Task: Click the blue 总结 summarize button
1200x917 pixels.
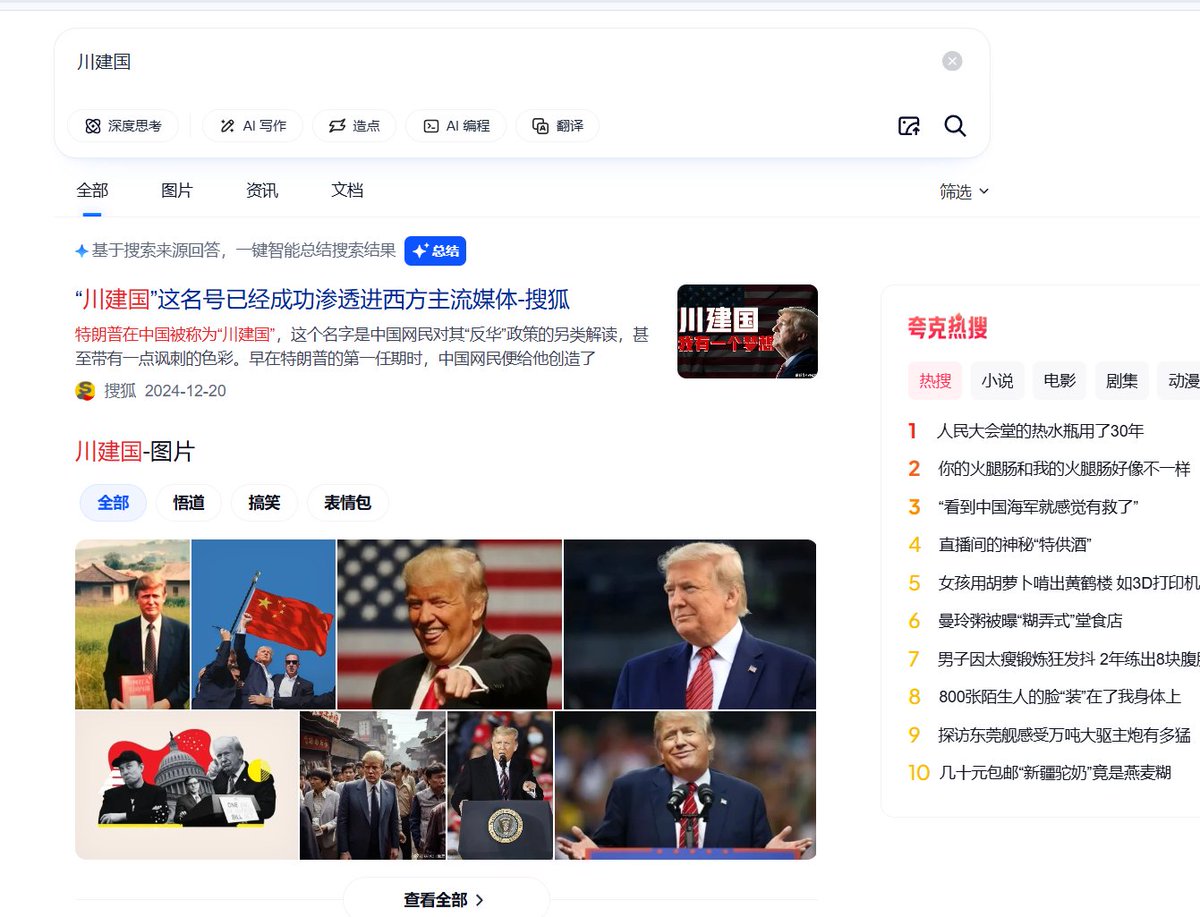Action: tap(435, 251)
